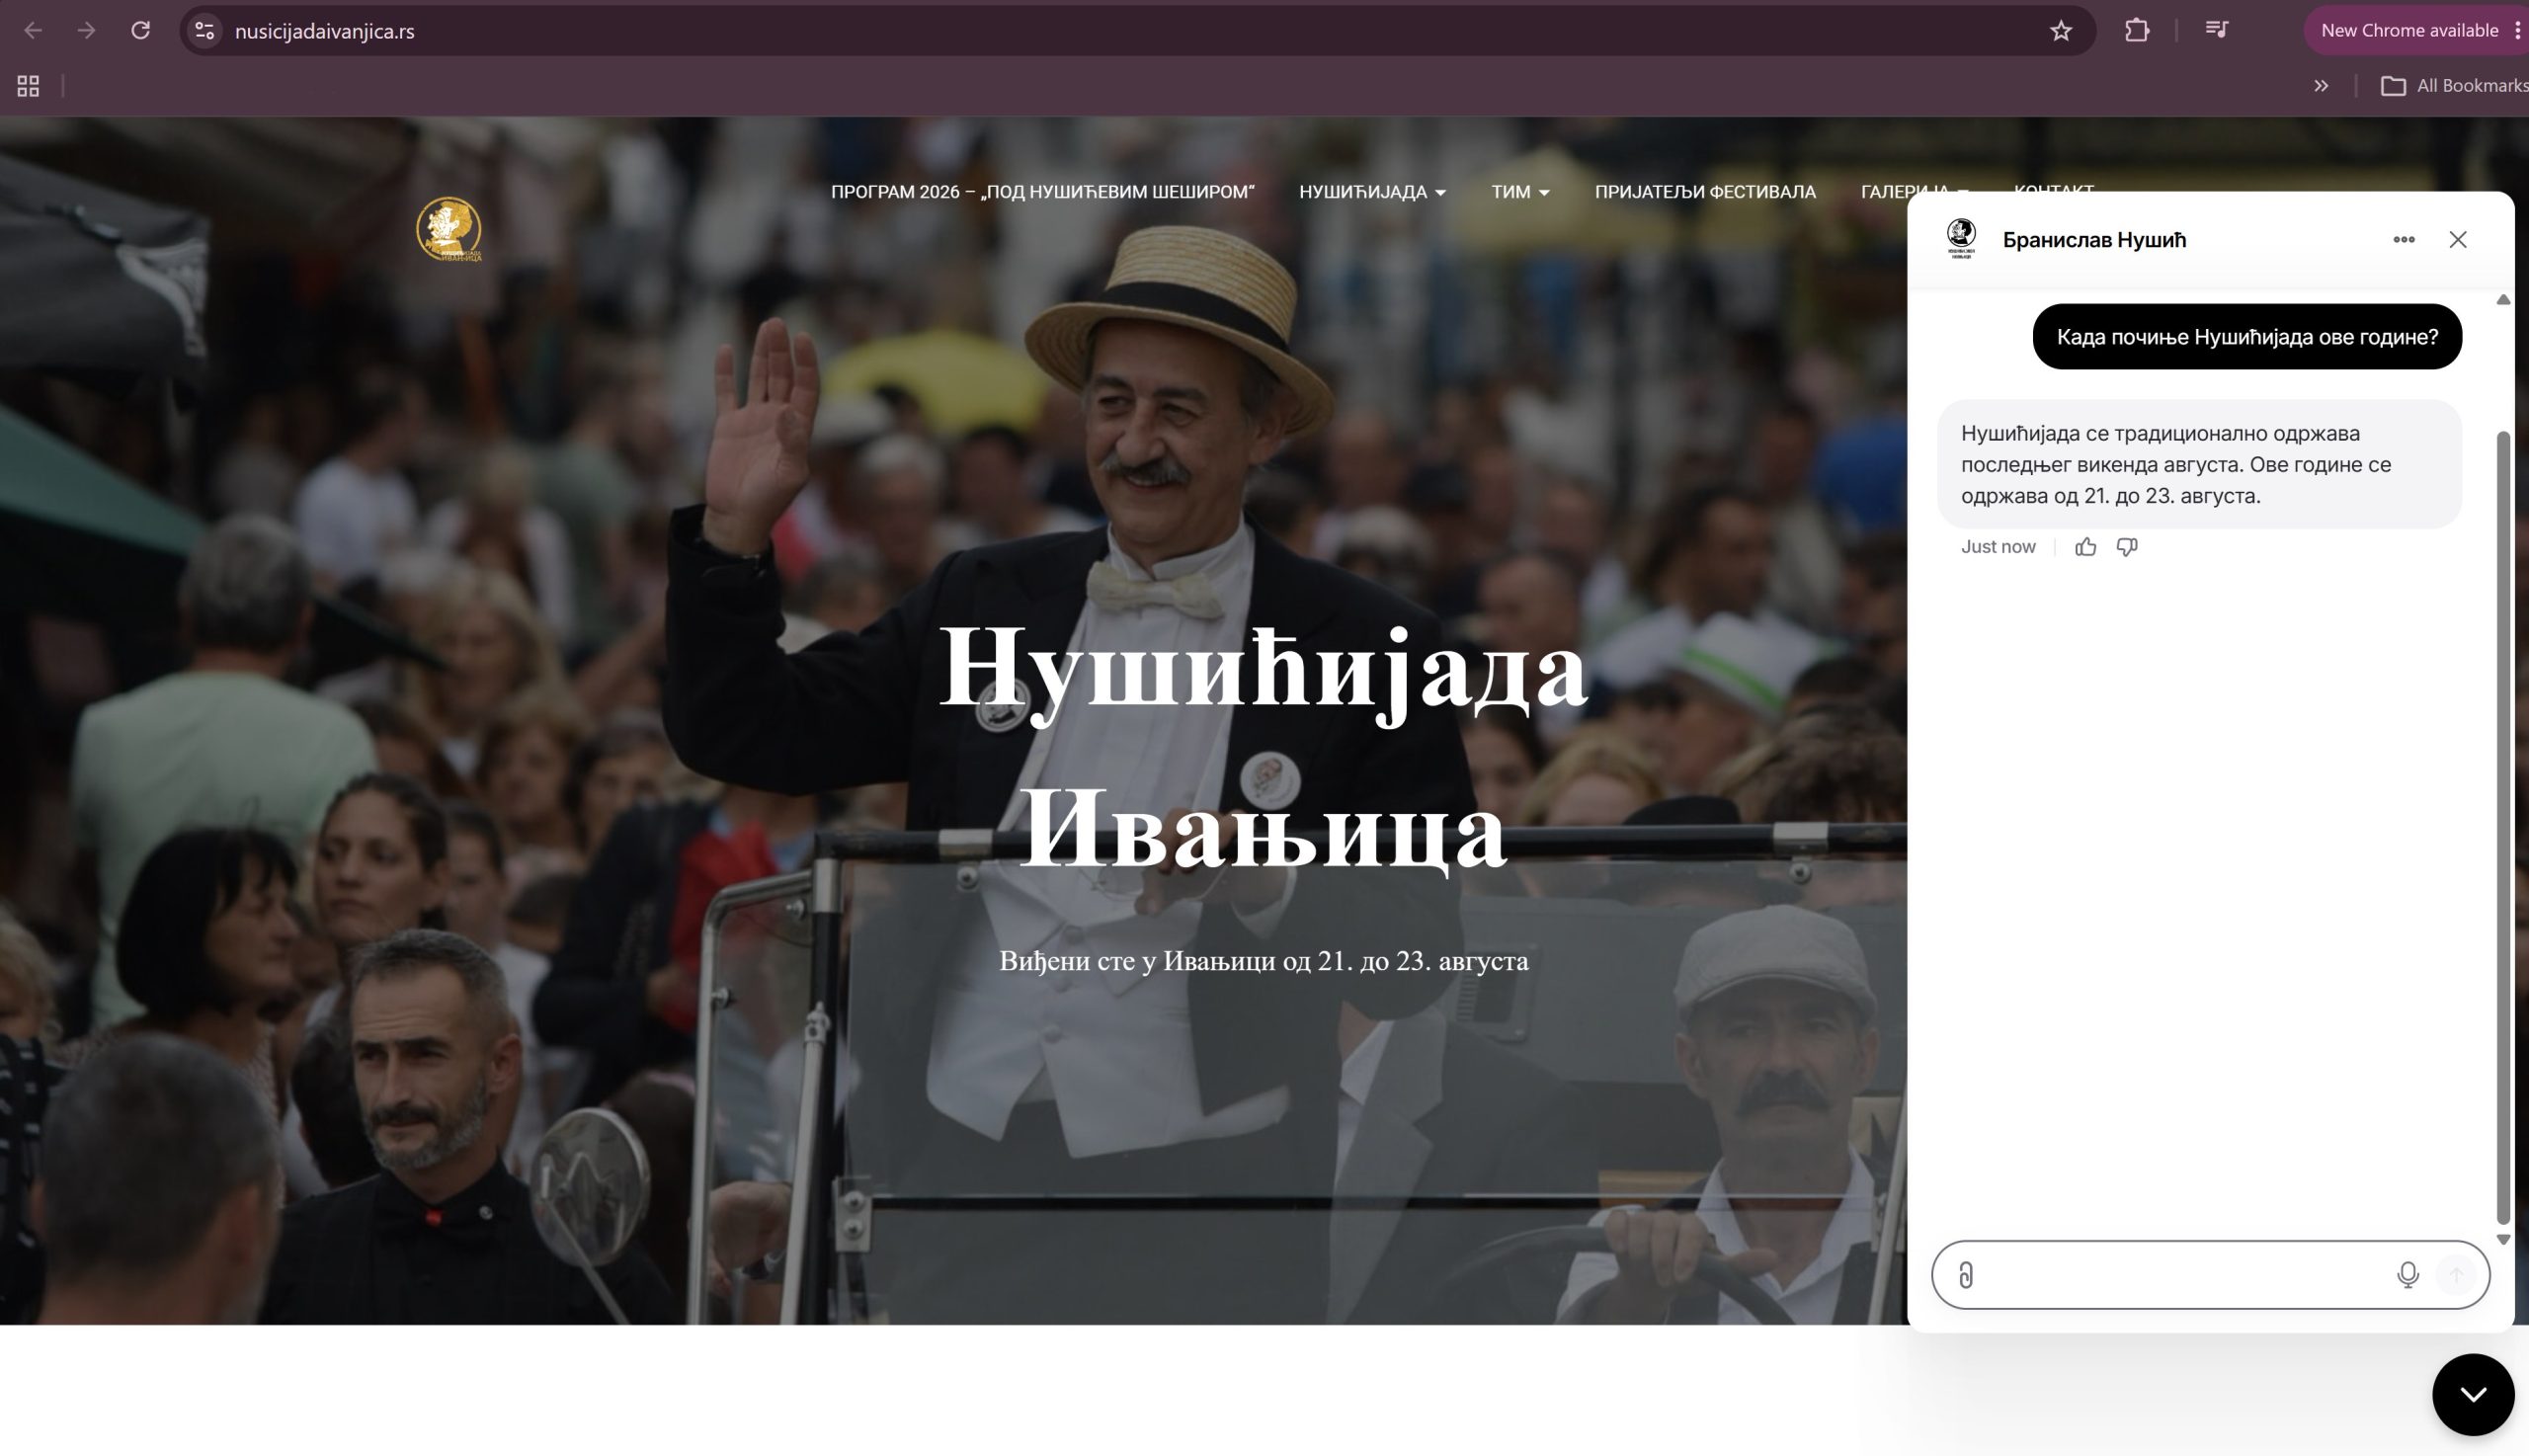Viewport: 2529px width, 1456px height.
Task: Click the Виђени сте у Ивањици subtitle
Action: tap(1263, 961)
